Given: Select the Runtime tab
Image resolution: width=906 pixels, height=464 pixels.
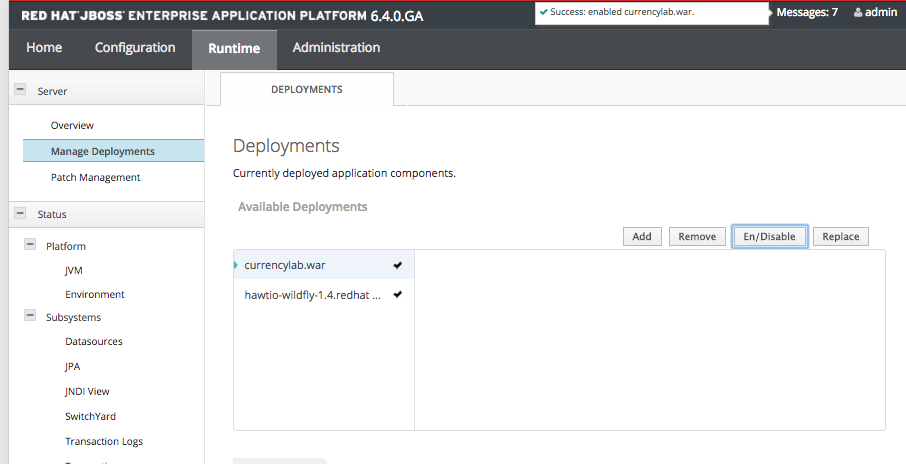Looking at the screenshot, I should click(x=234, y=49).
